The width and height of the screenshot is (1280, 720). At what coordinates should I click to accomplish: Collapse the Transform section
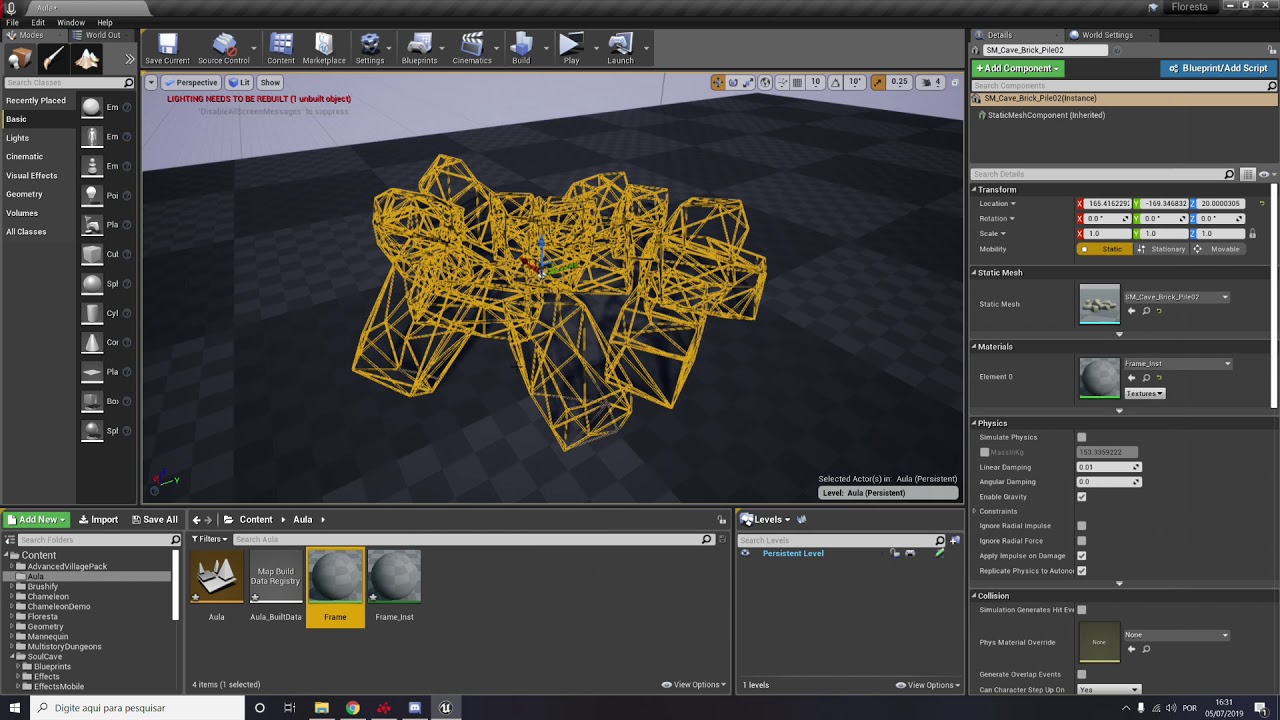[975, 189]
